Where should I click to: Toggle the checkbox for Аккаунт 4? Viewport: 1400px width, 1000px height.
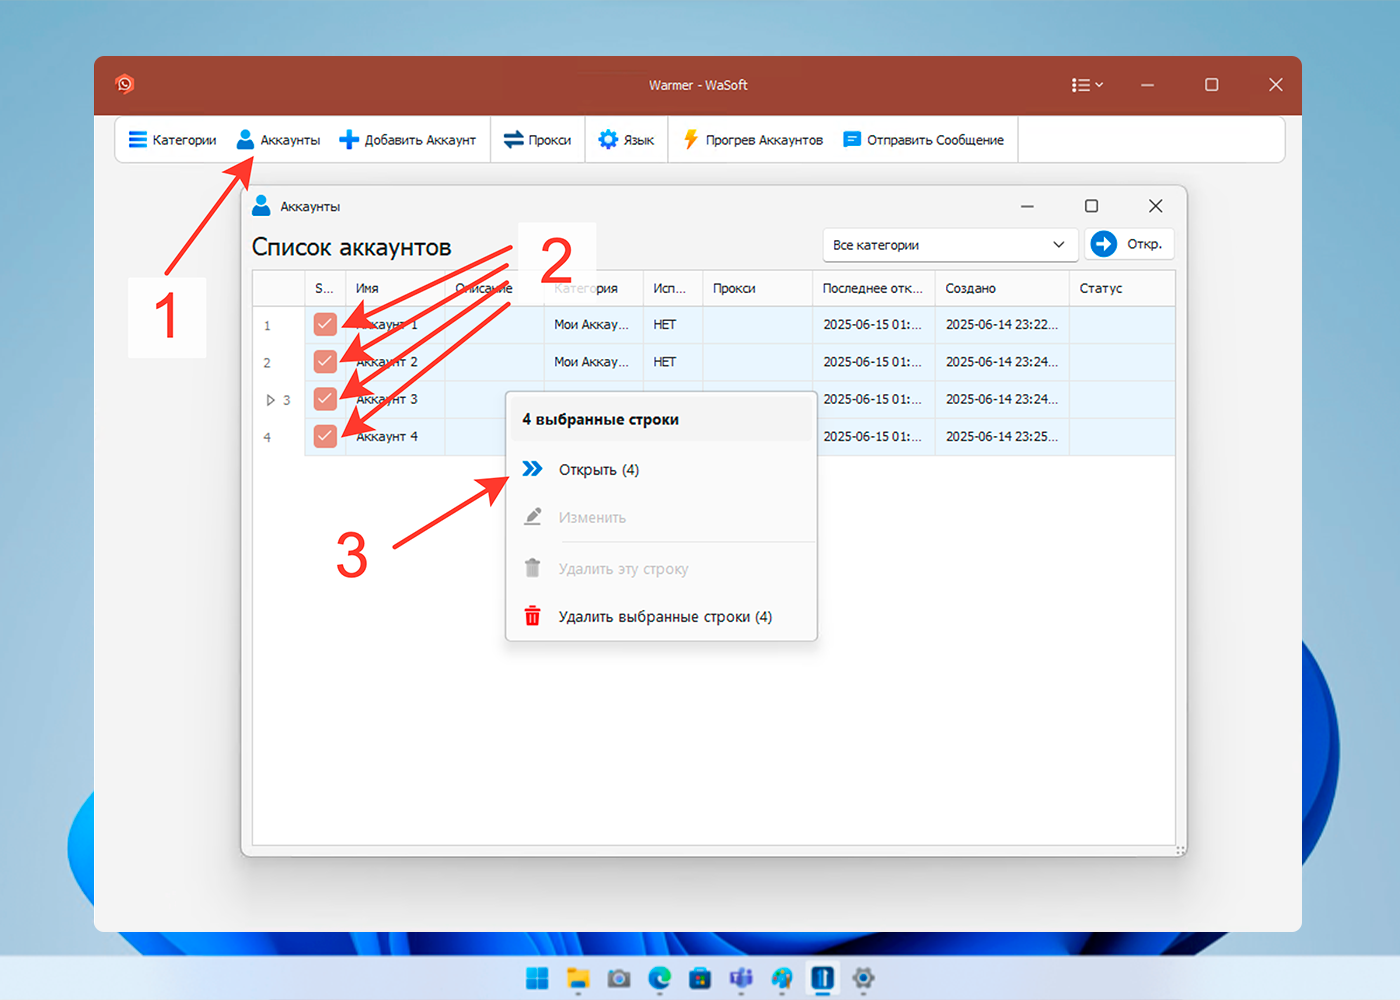[x=325, y=436]
